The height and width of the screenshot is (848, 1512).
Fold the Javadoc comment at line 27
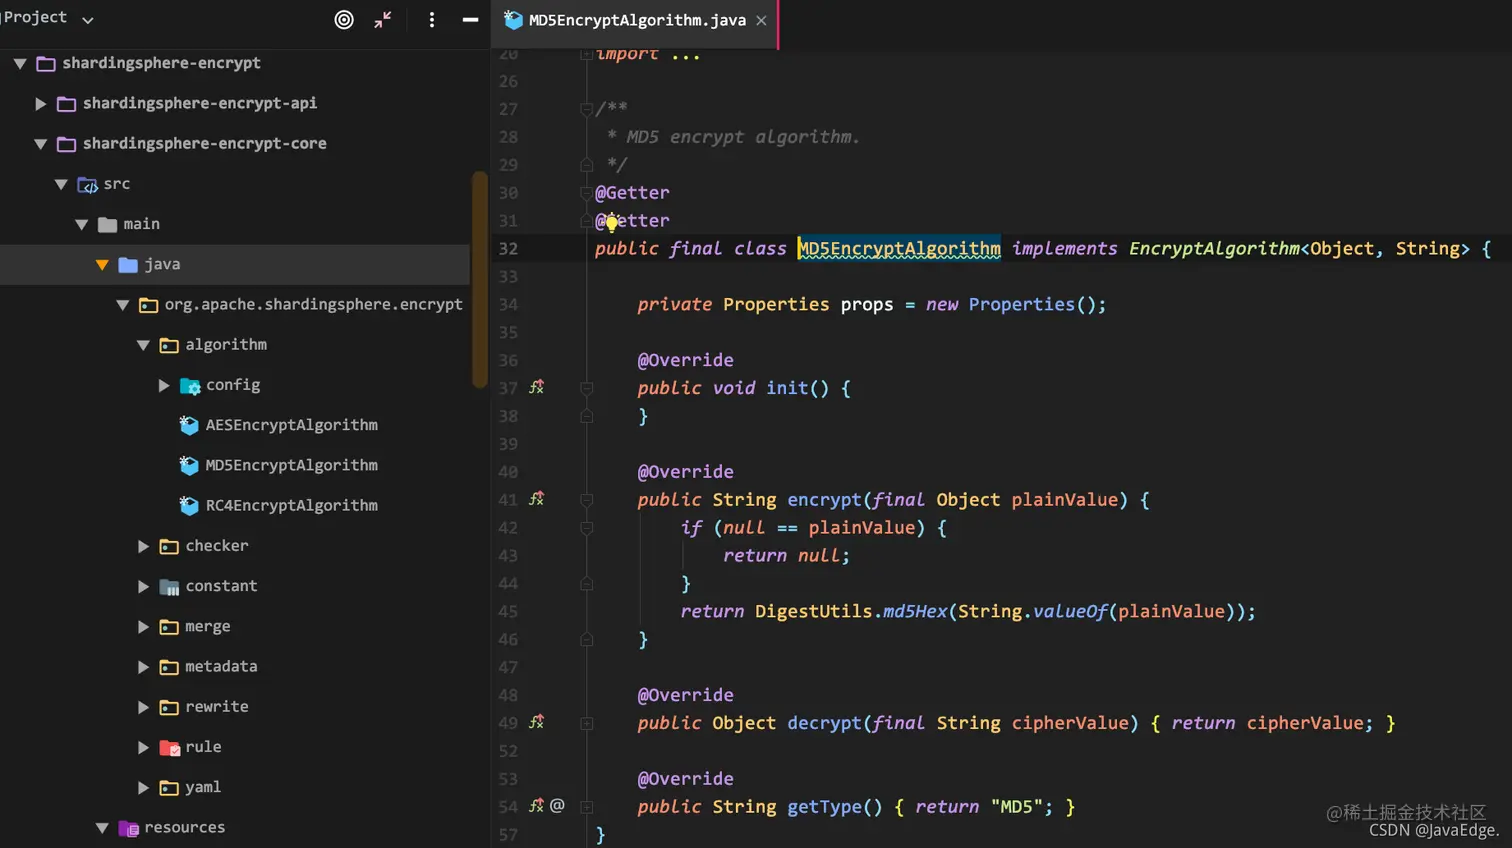point(587,109)
